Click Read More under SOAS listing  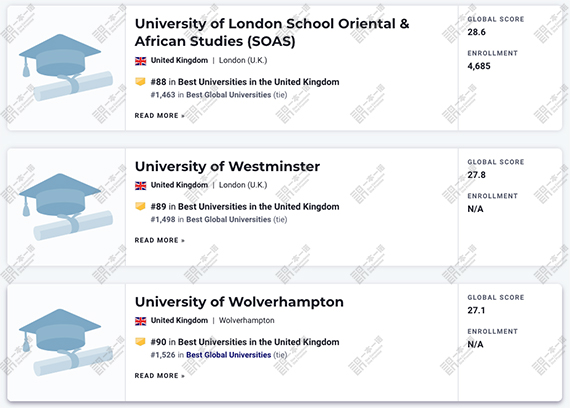(x=160, y=116)
